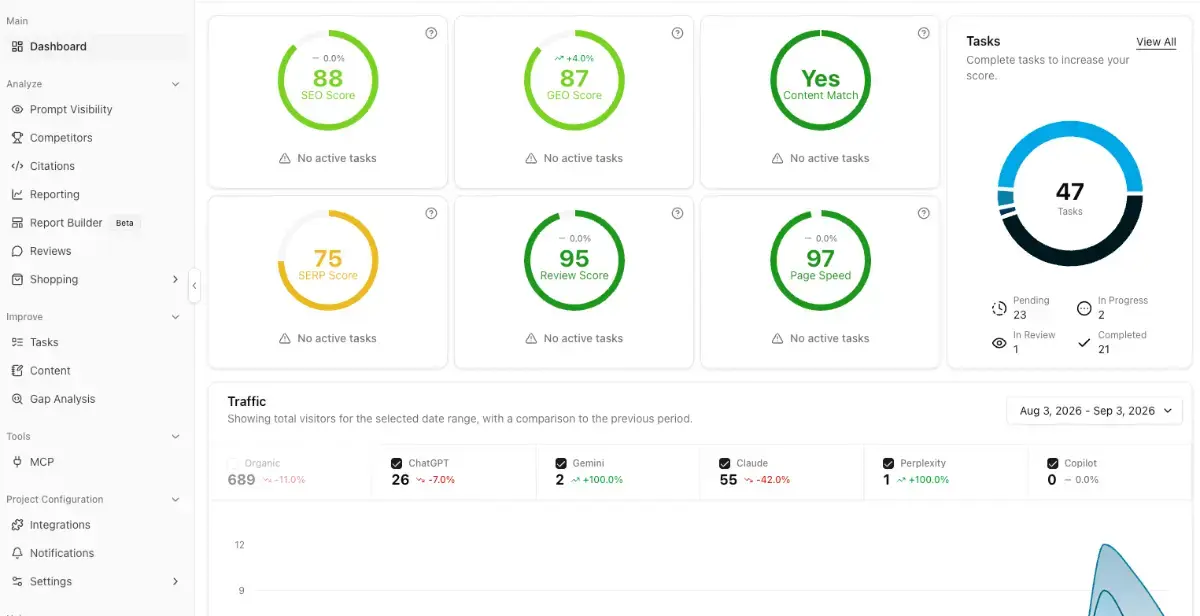Enable the Organic traffic checkbox
Image resolution: width=1200 pixels, height=616 pixels.
pyautogui.click(x=233, y=463)
